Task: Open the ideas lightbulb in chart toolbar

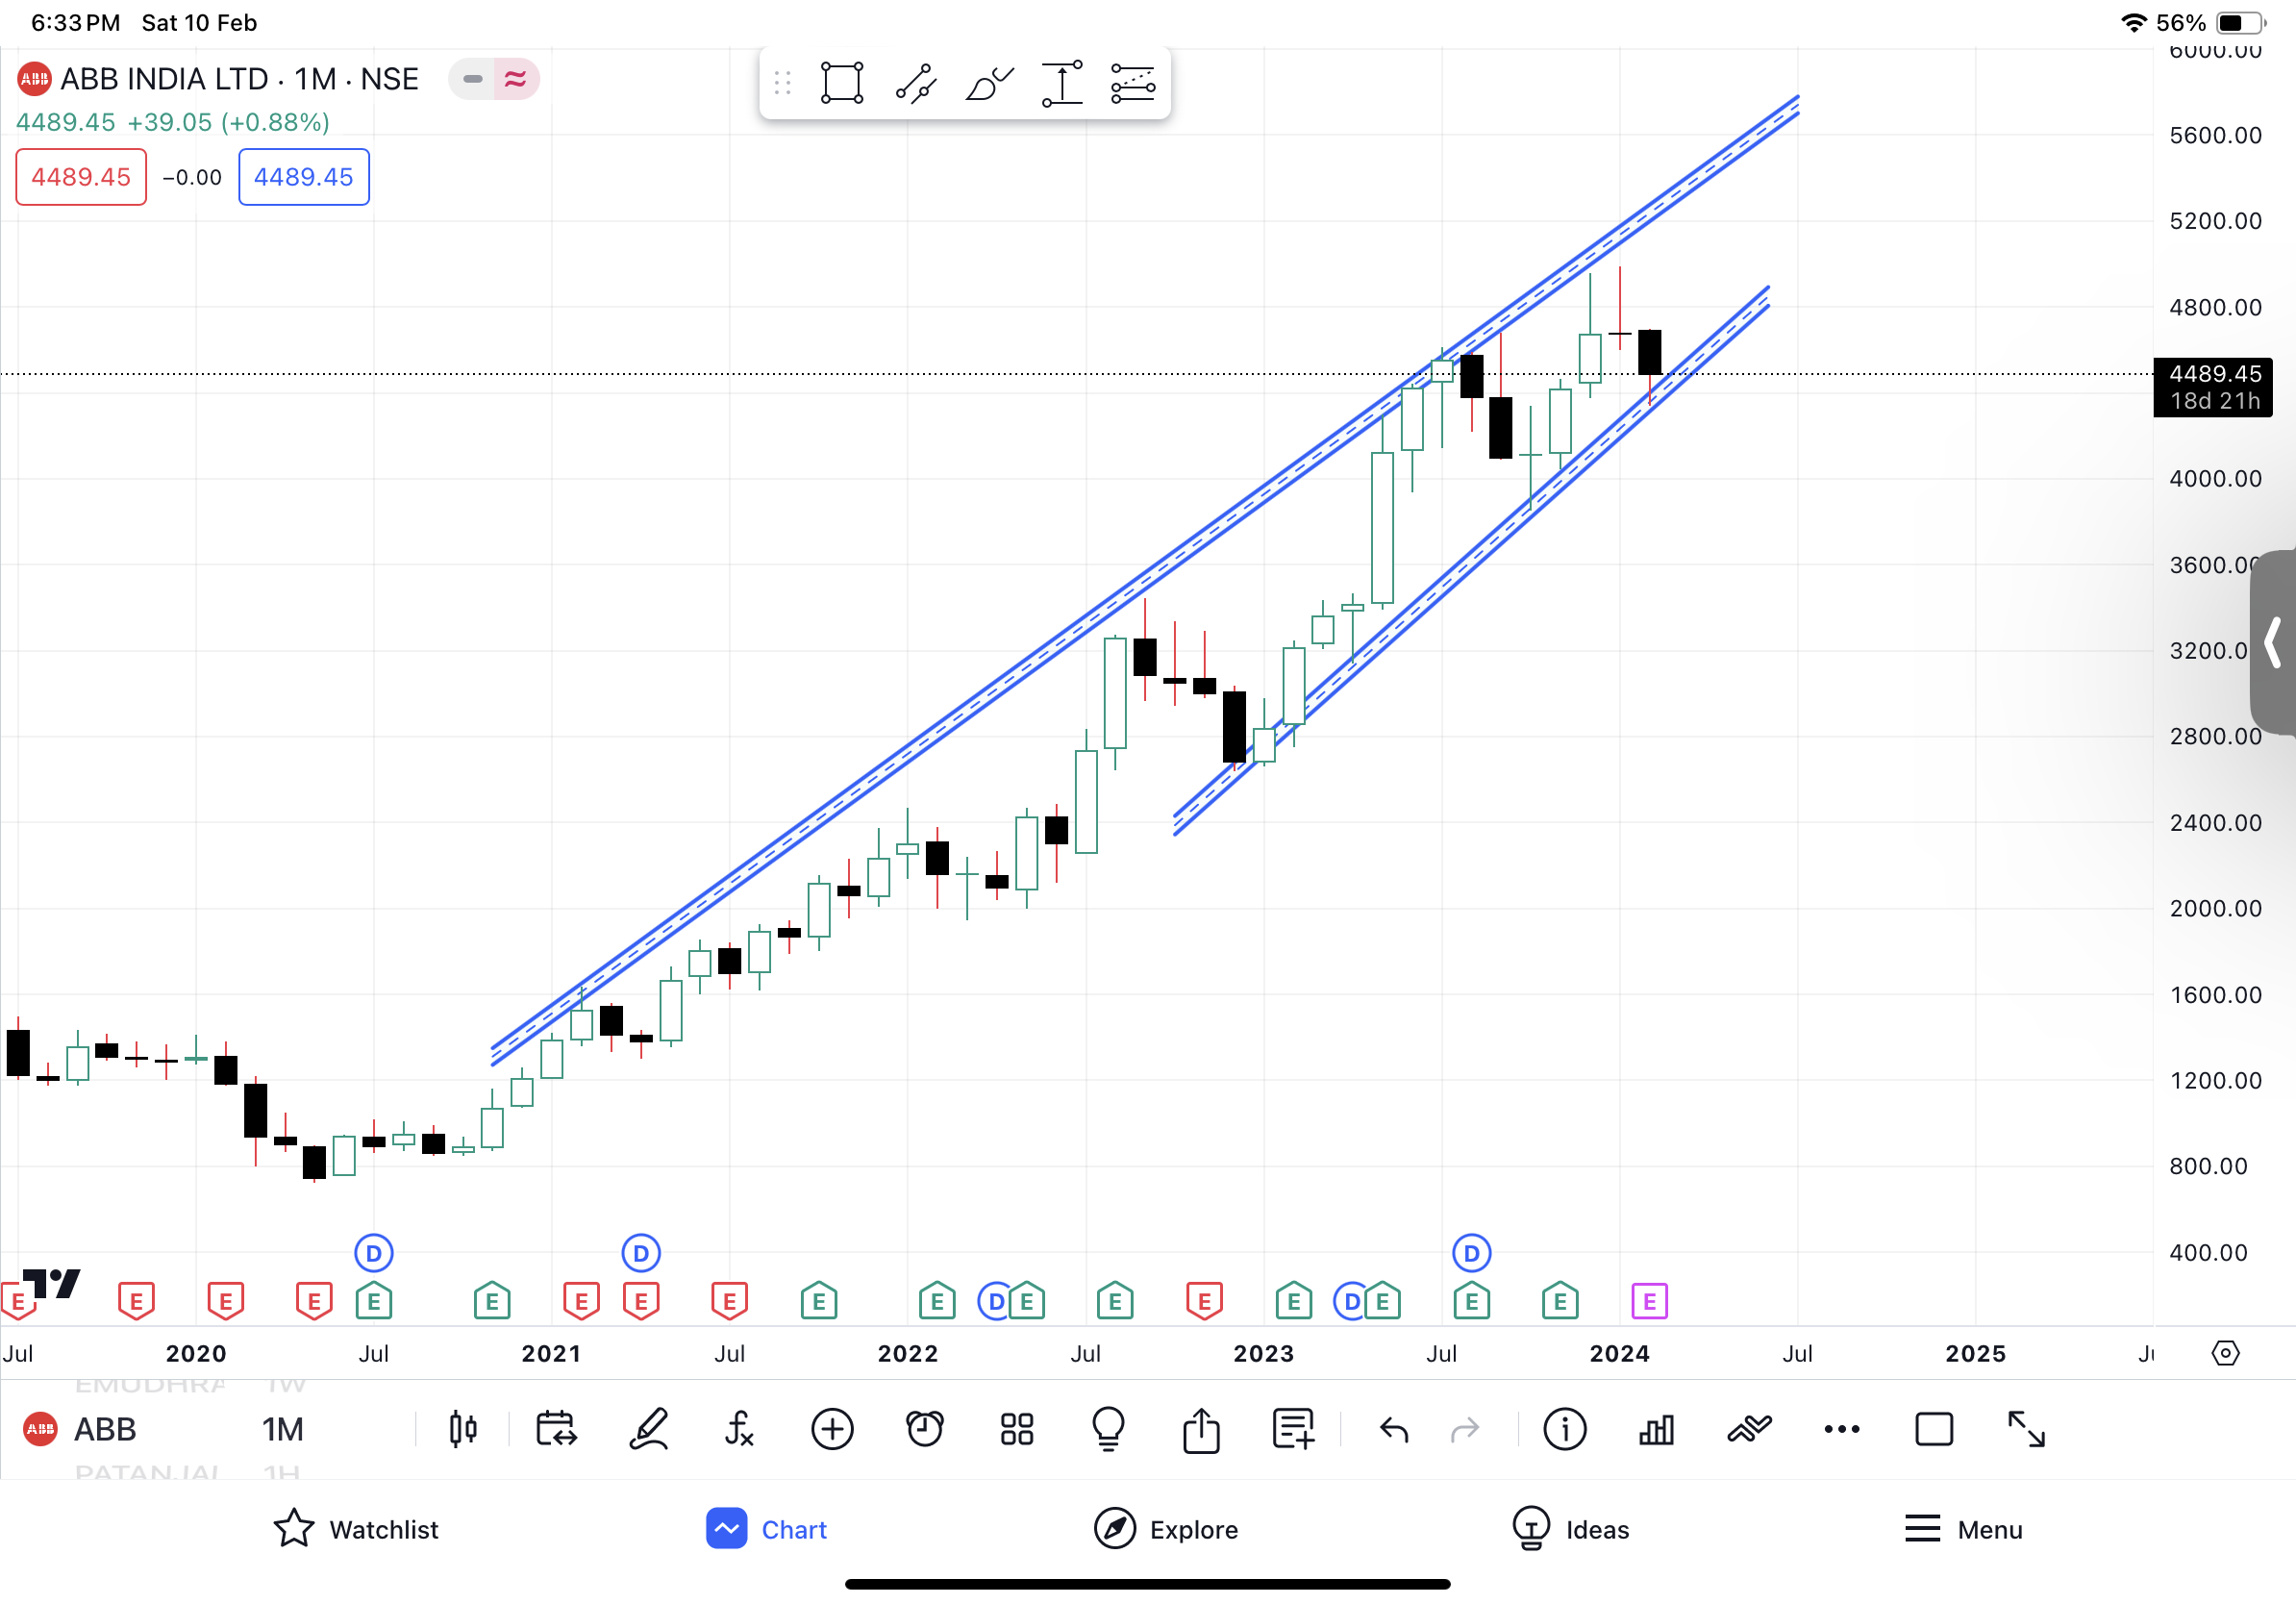Action: point(1109,1429)
